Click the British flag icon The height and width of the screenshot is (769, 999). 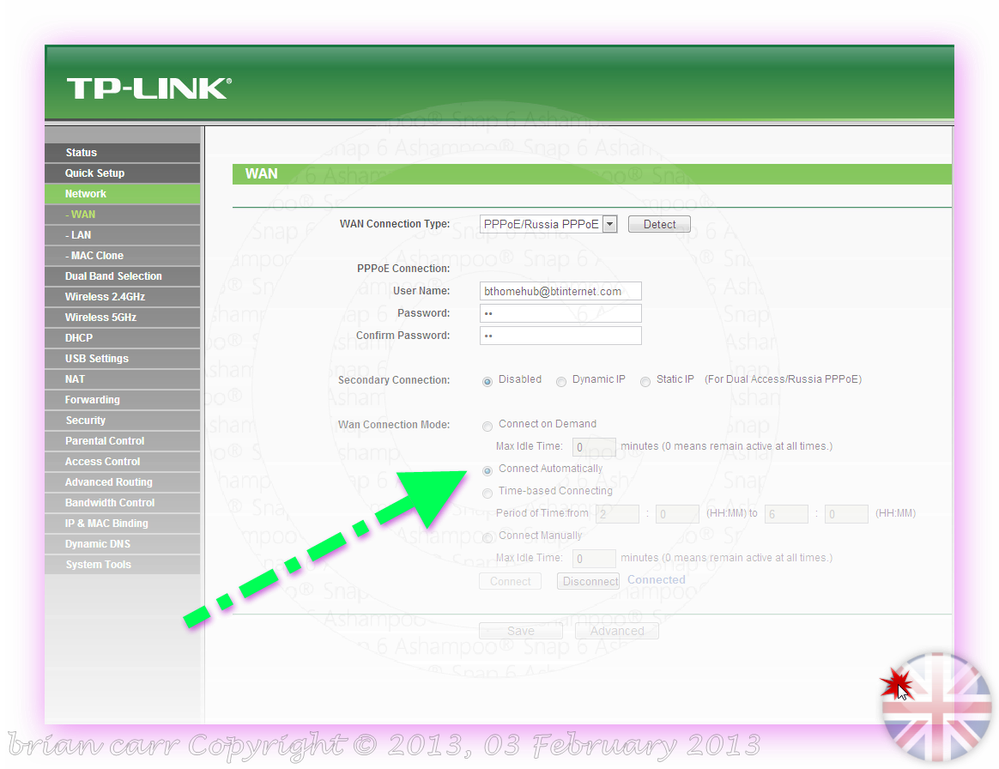coord(937,707)
